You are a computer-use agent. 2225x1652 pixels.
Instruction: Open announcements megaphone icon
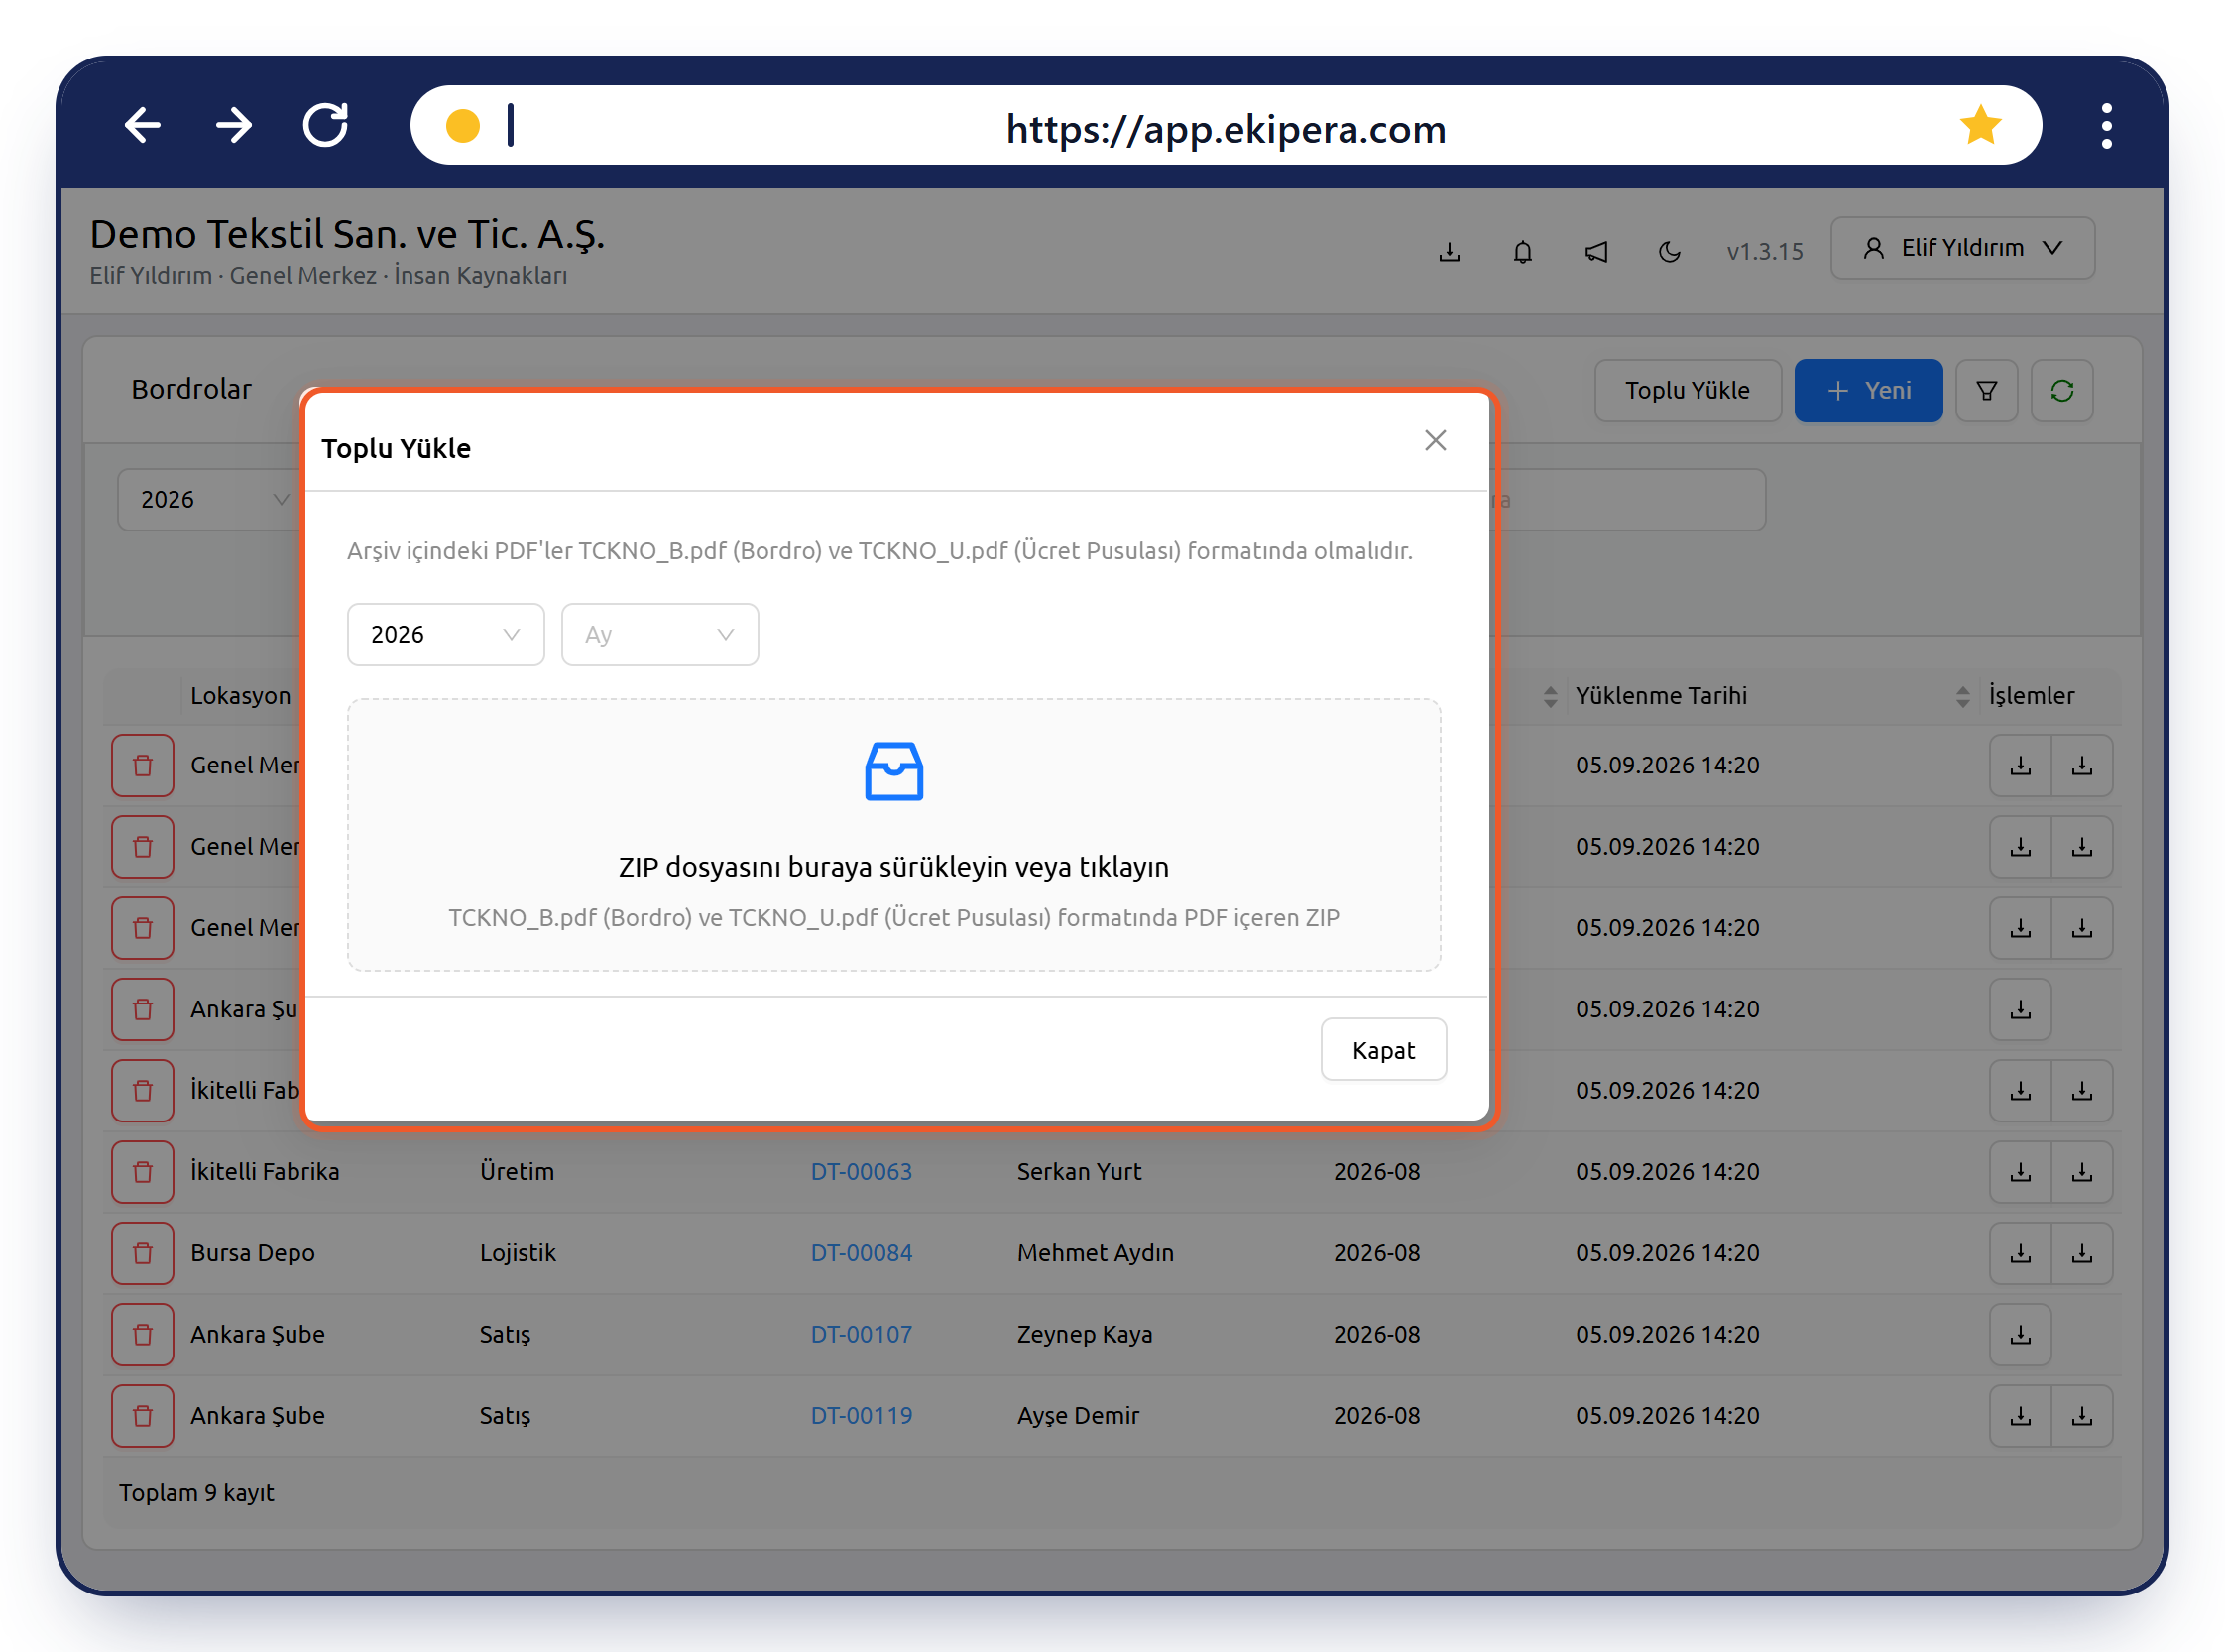[x=1596, y=251]
